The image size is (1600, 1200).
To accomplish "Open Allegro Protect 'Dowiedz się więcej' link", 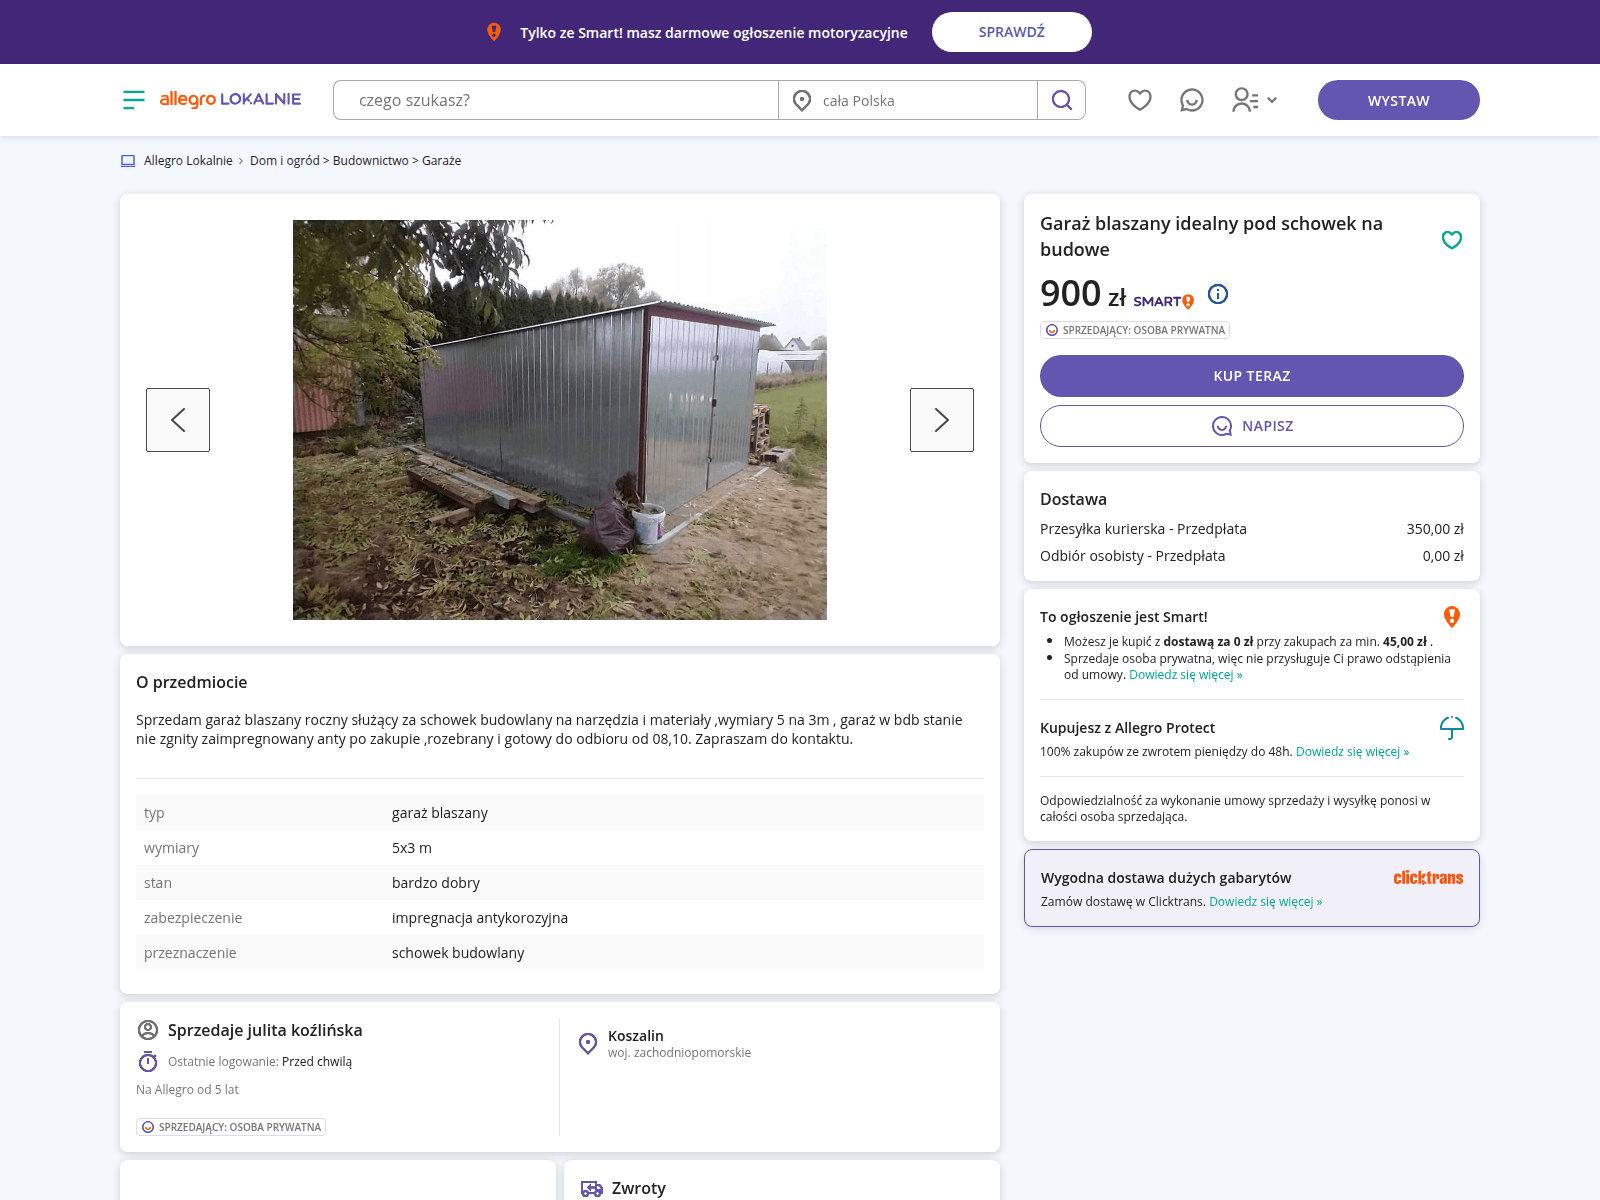I will (x=1352, y=752).
